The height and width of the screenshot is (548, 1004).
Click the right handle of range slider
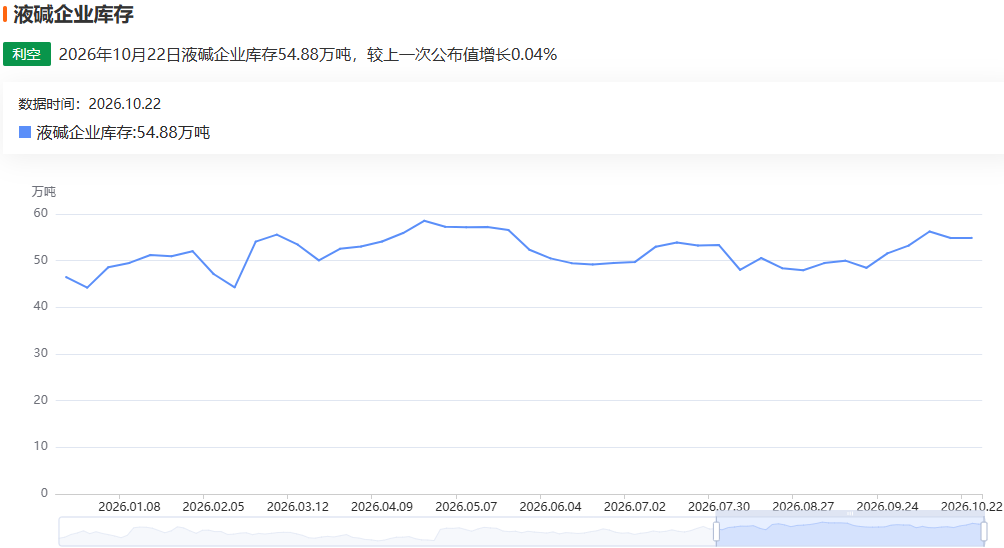984,531
